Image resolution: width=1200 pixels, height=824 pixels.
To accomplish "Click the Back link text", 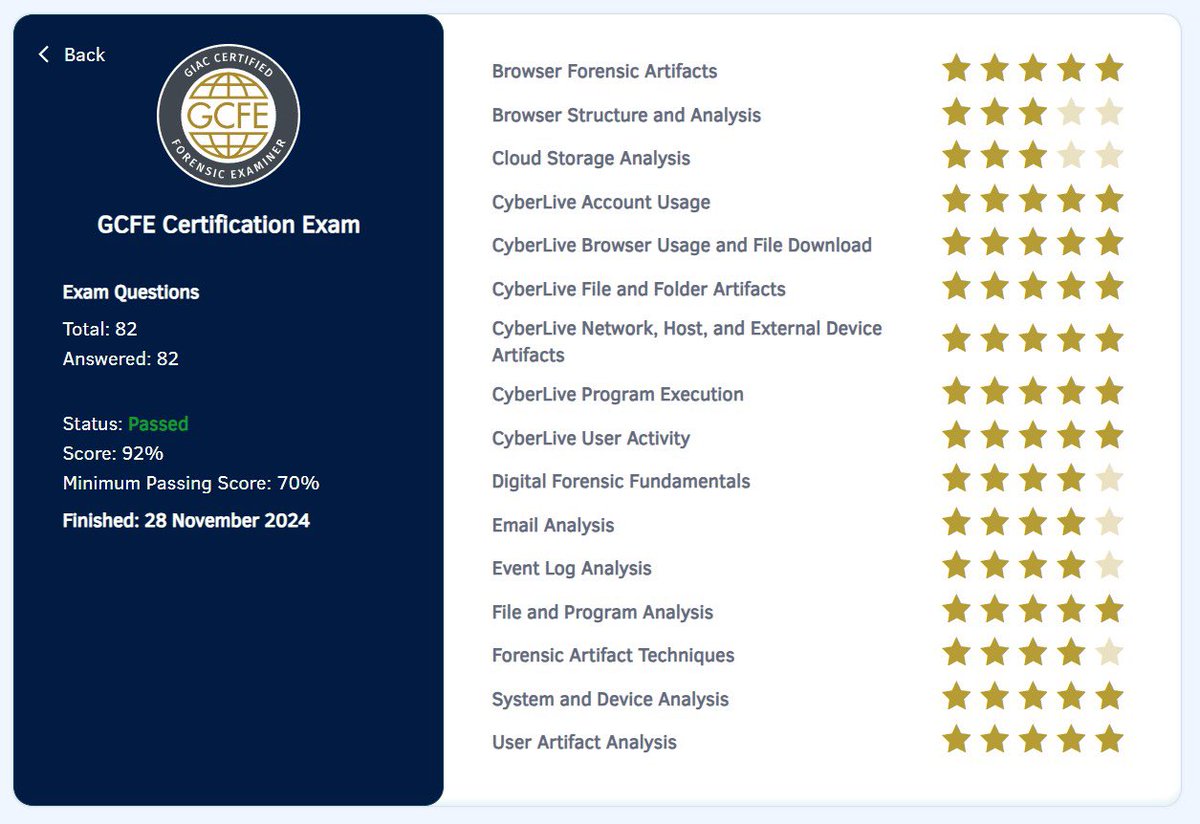I will (84, 55).
